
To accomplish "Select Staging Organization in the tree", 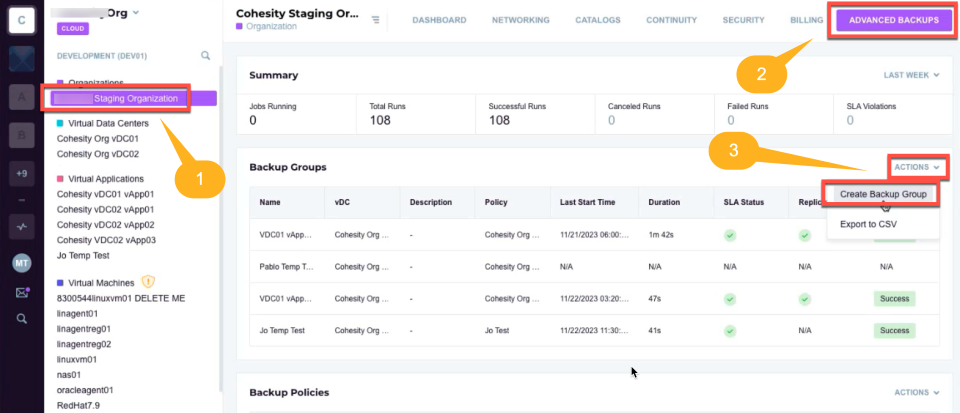I will [134, 98].
